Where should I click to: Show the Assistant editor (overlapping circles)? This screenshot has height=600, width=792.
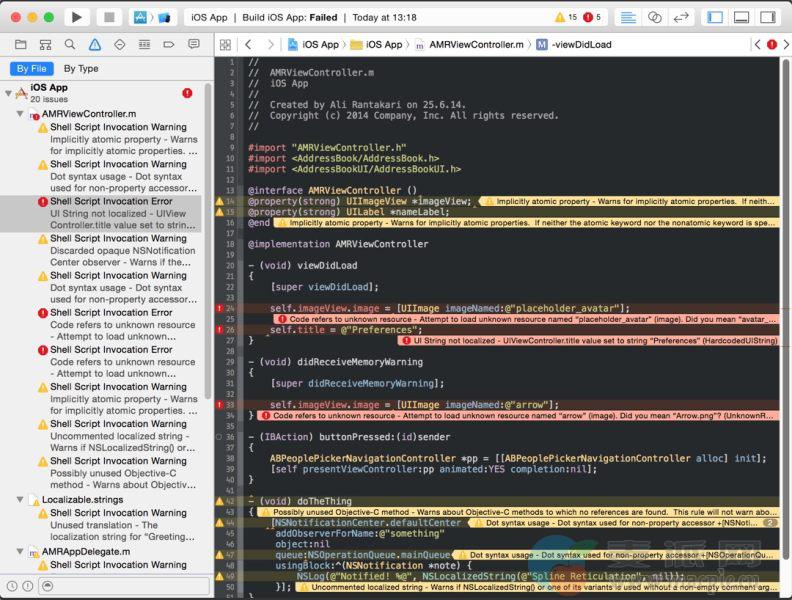[655, 17]
